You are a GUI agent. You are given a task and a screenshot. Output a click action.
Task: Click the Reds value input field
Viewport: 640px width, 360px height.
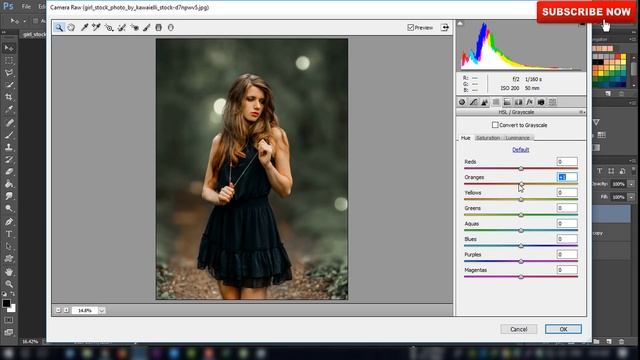coord(567,162)
